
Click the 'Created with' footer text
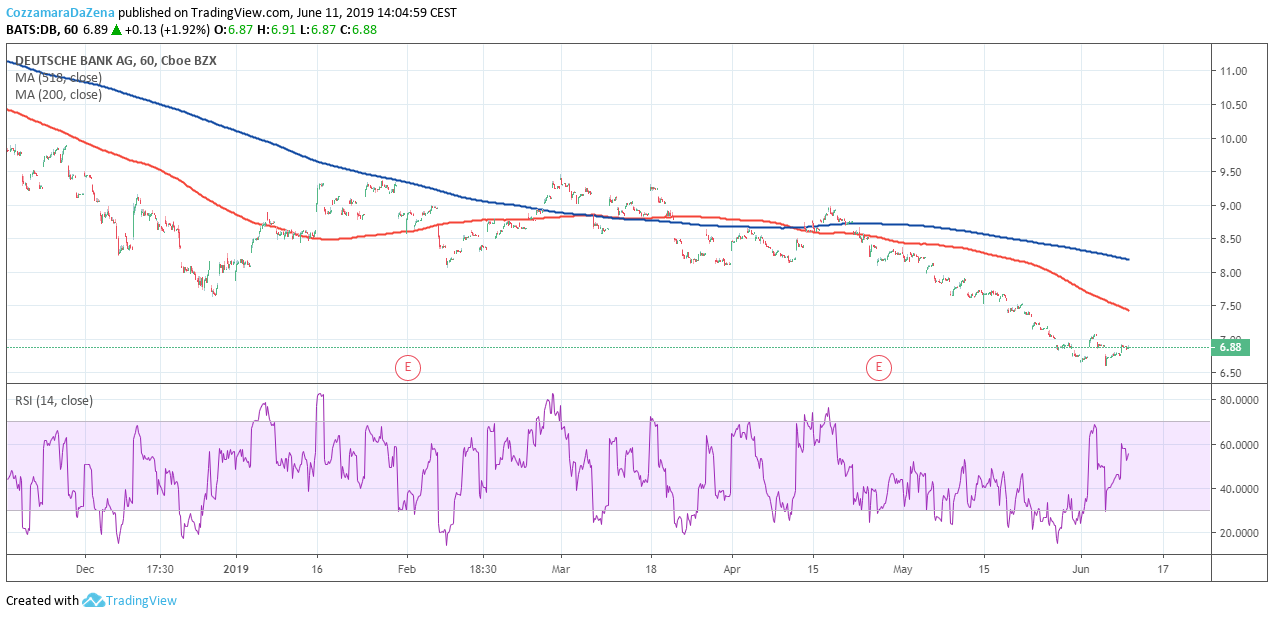(42, 600)
